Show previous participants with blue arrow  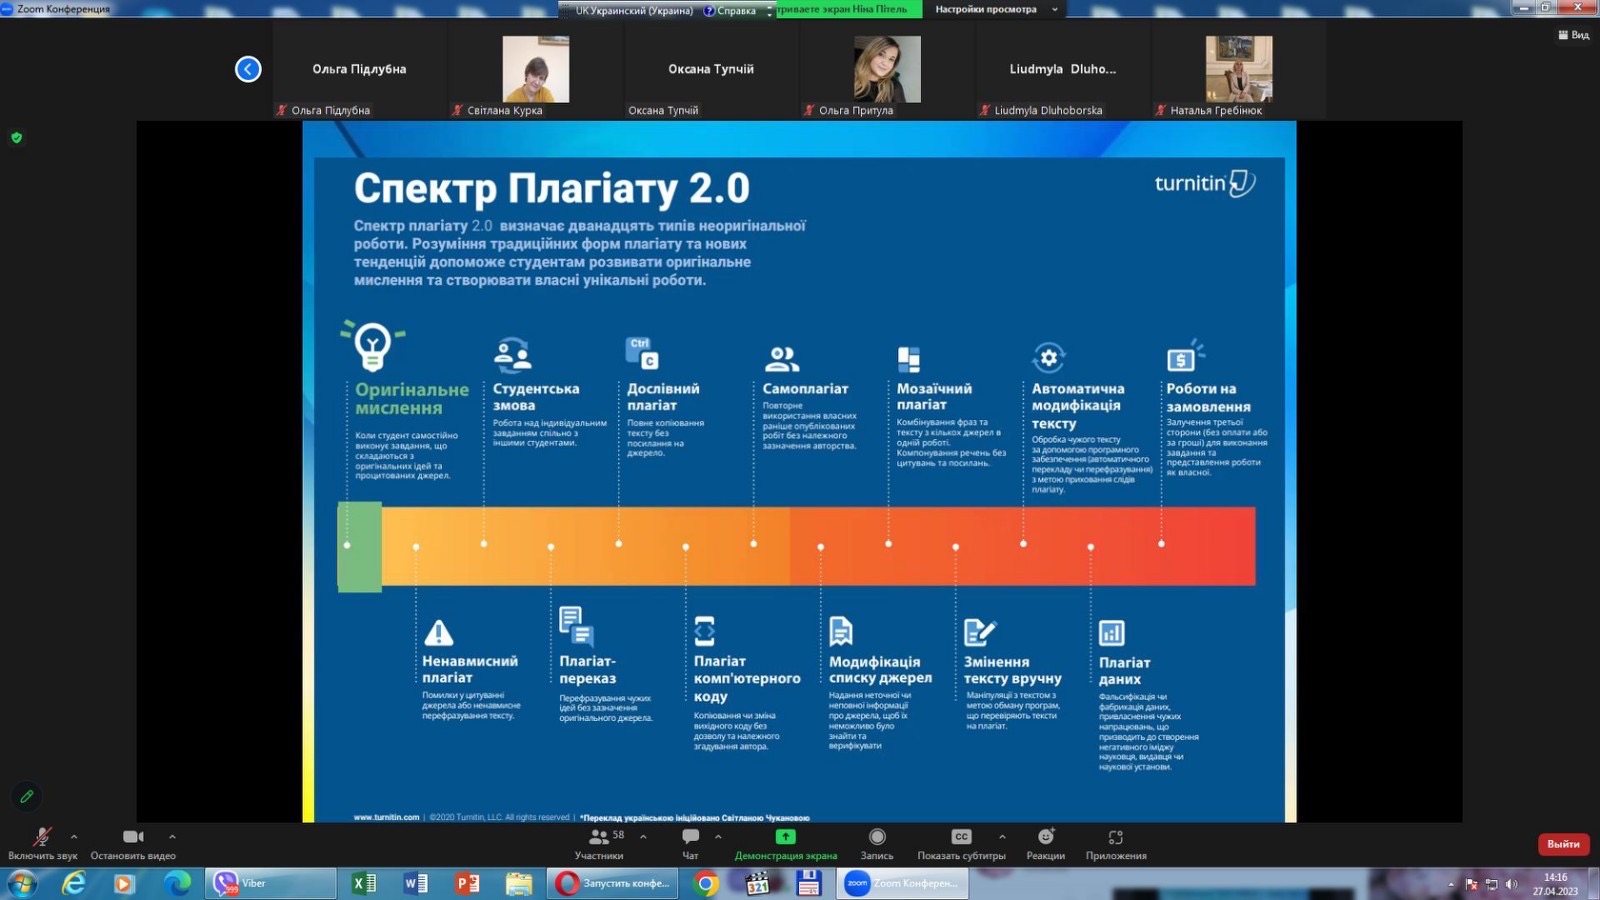click(248, 69)
